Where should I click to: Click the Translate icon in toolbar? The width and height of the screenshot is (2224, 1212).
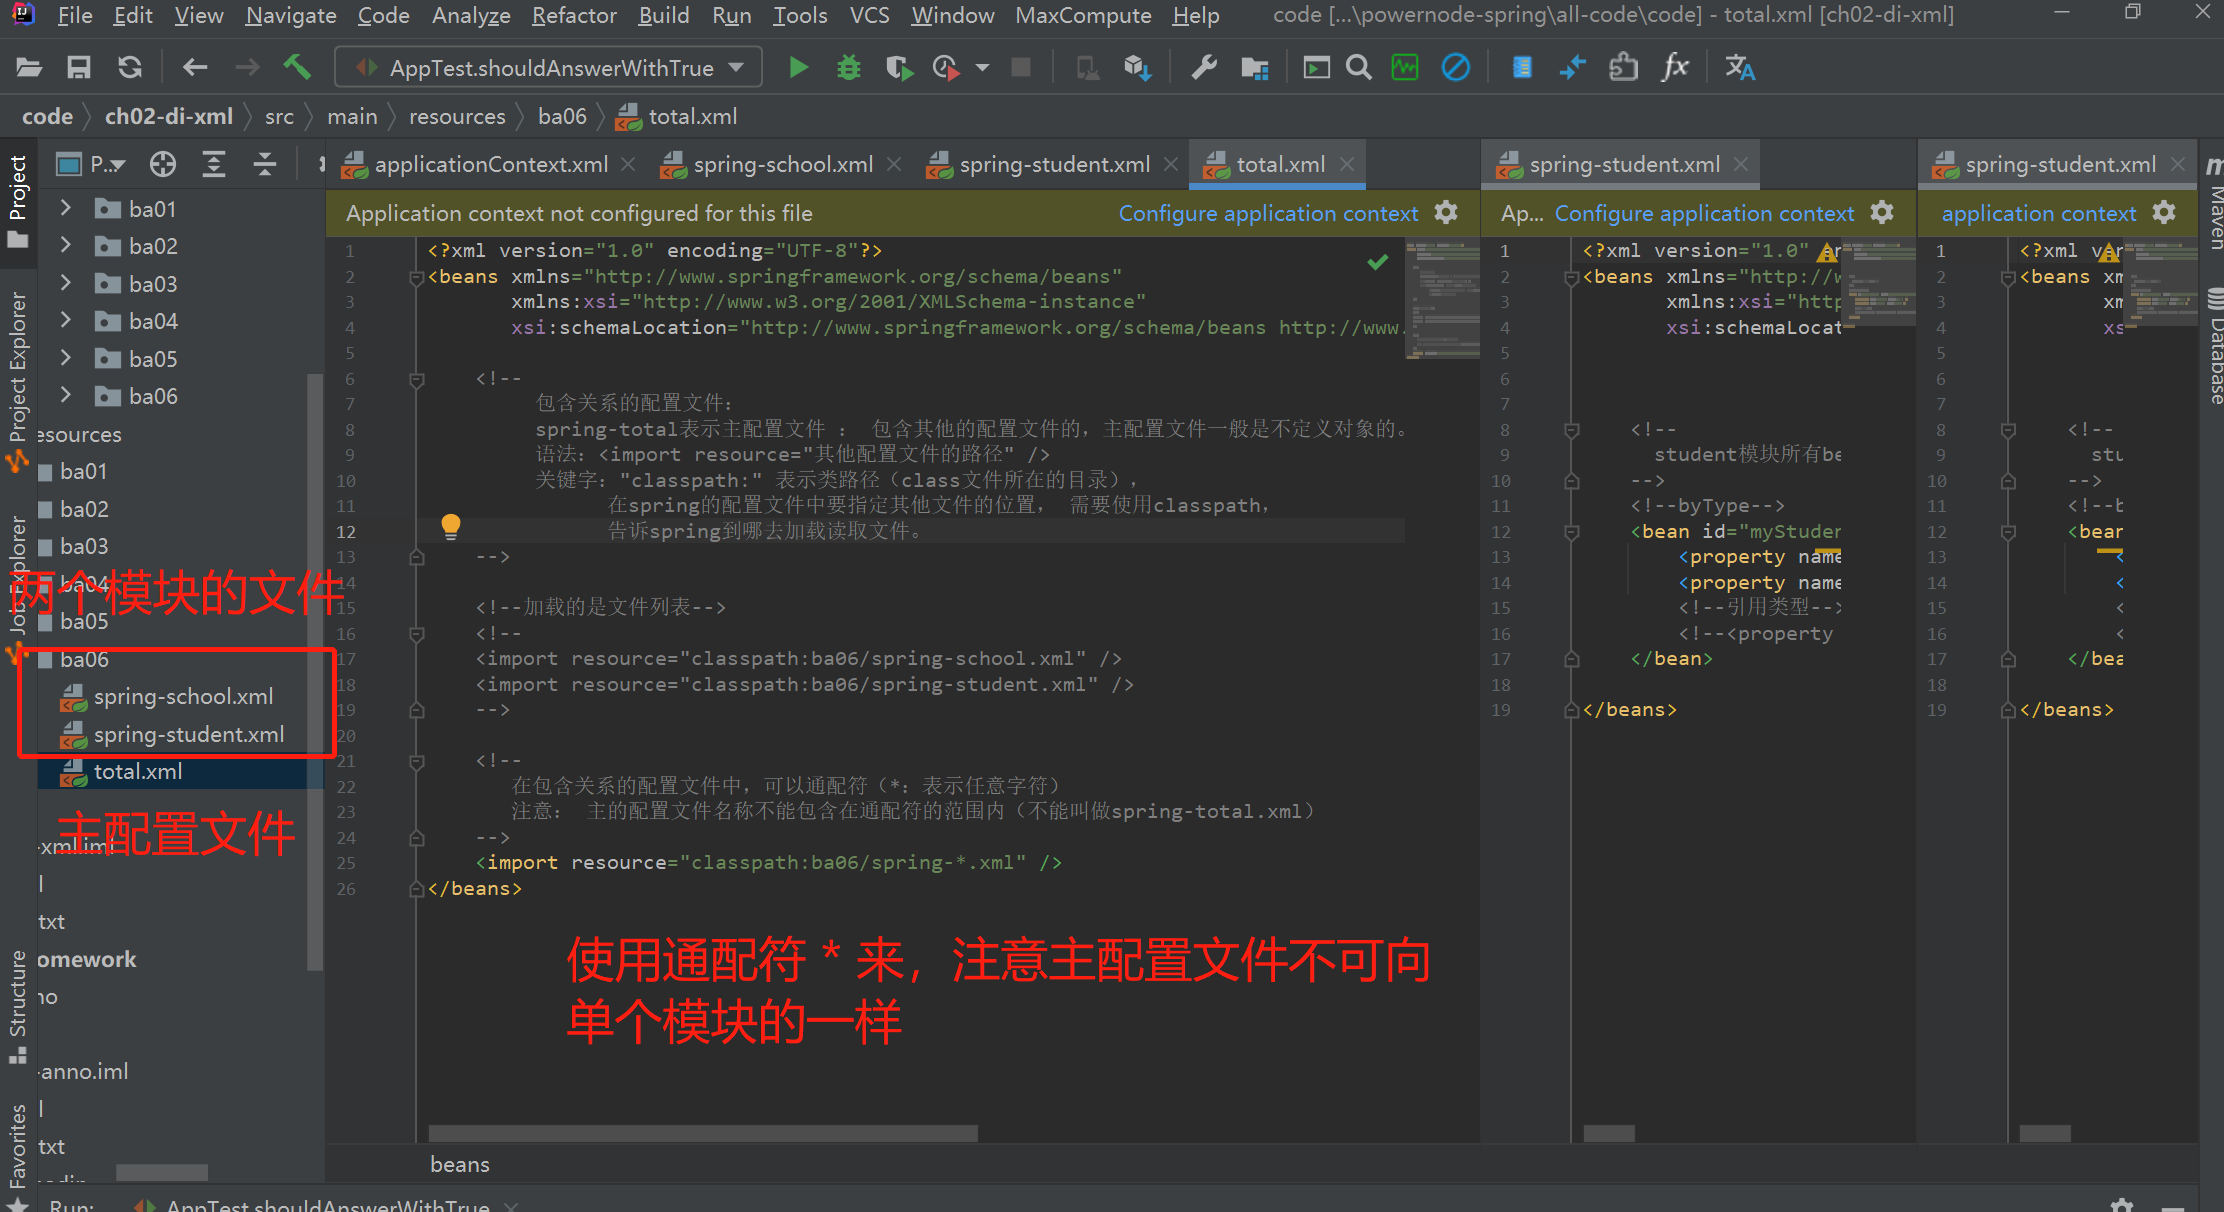pyautogui.click(x=1739, y=68)
